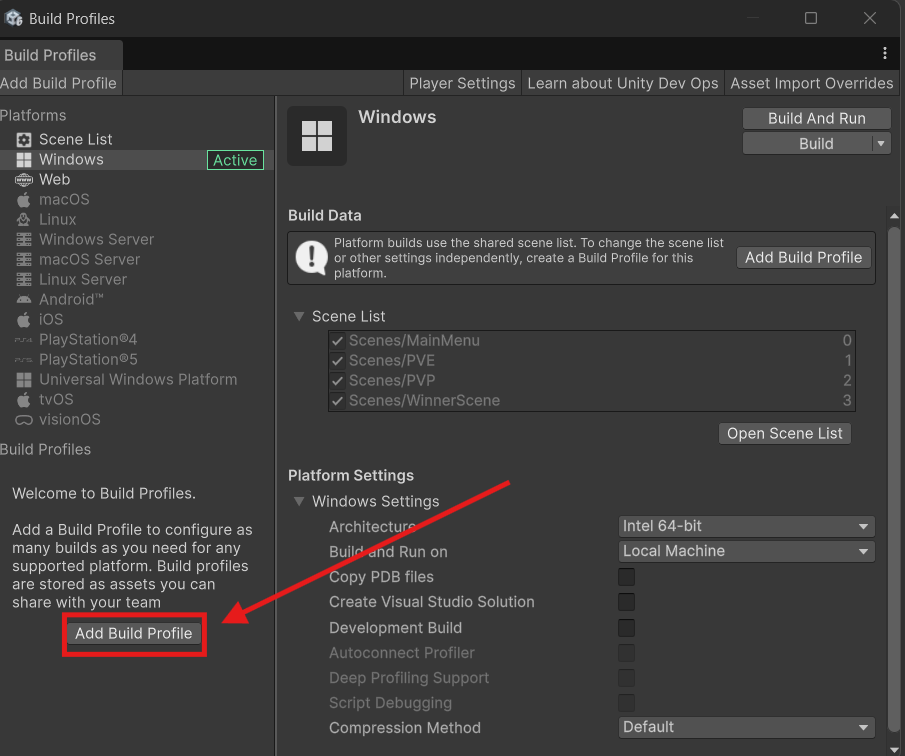This screenshot has height=756, width=905.
Task: Click the Windows platform icon in the list
Action: click(x=24, y=160)
